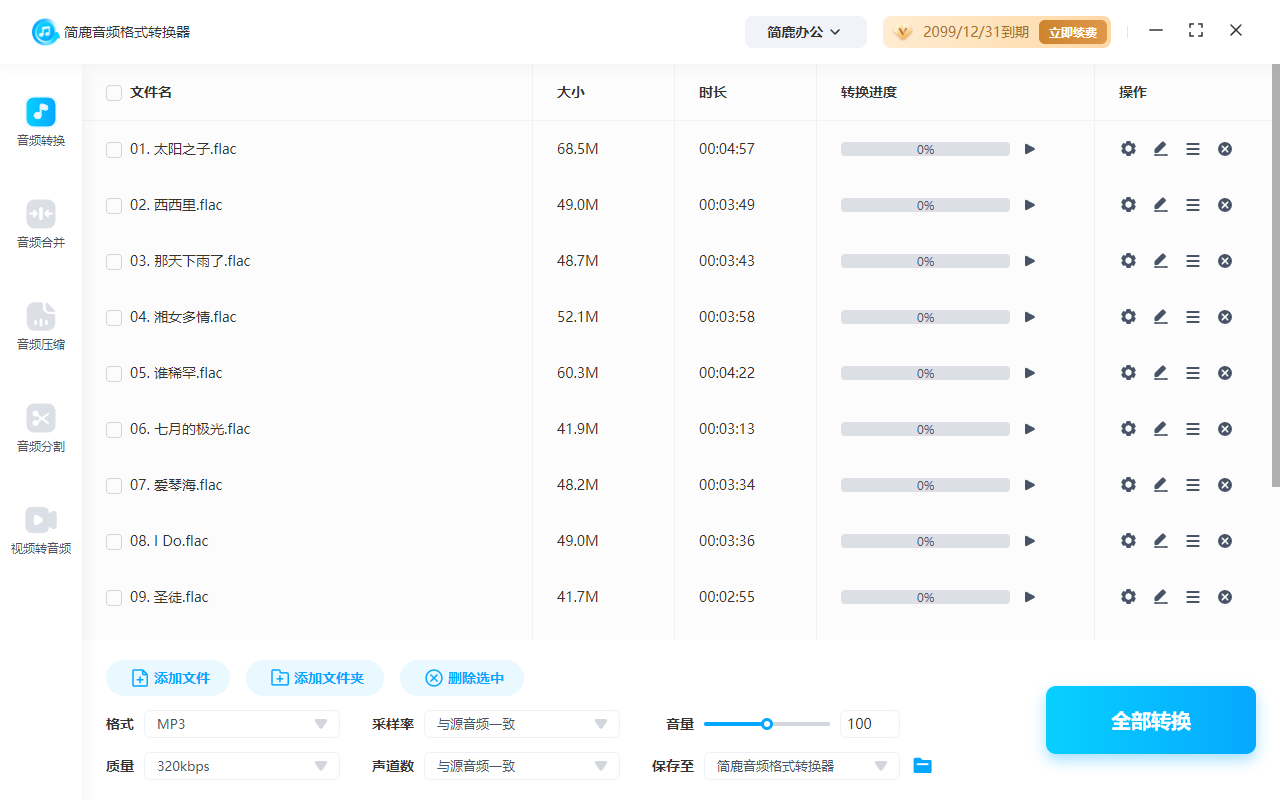Image resolution: width=1280 pixels, height=800 pixels.
Task: Play preview of 太阳之子.flac
Action: (1030, 148)
